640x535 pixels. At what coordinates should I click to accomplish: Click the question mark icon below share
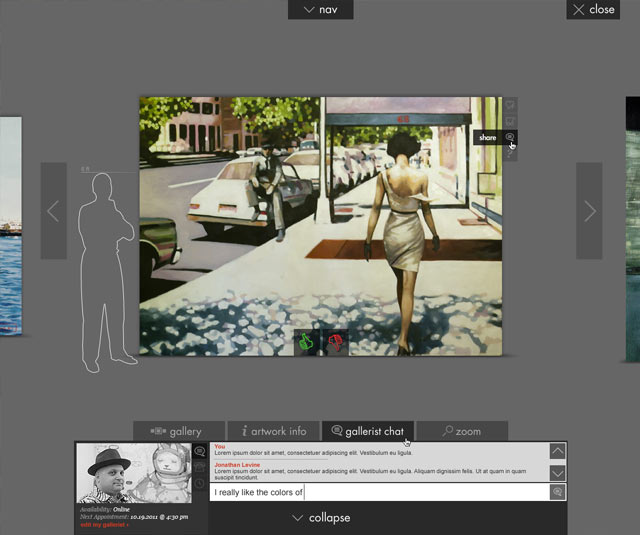point(510,153)
